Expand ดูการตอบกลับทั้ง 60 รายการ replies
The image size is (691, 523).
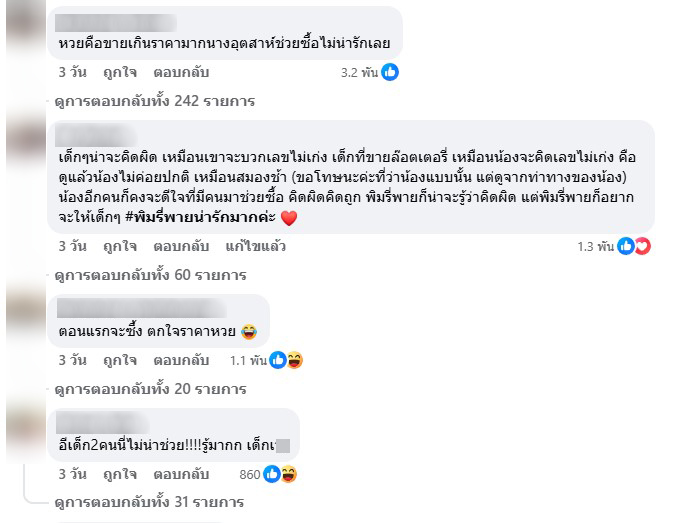[x=150, y=275]
